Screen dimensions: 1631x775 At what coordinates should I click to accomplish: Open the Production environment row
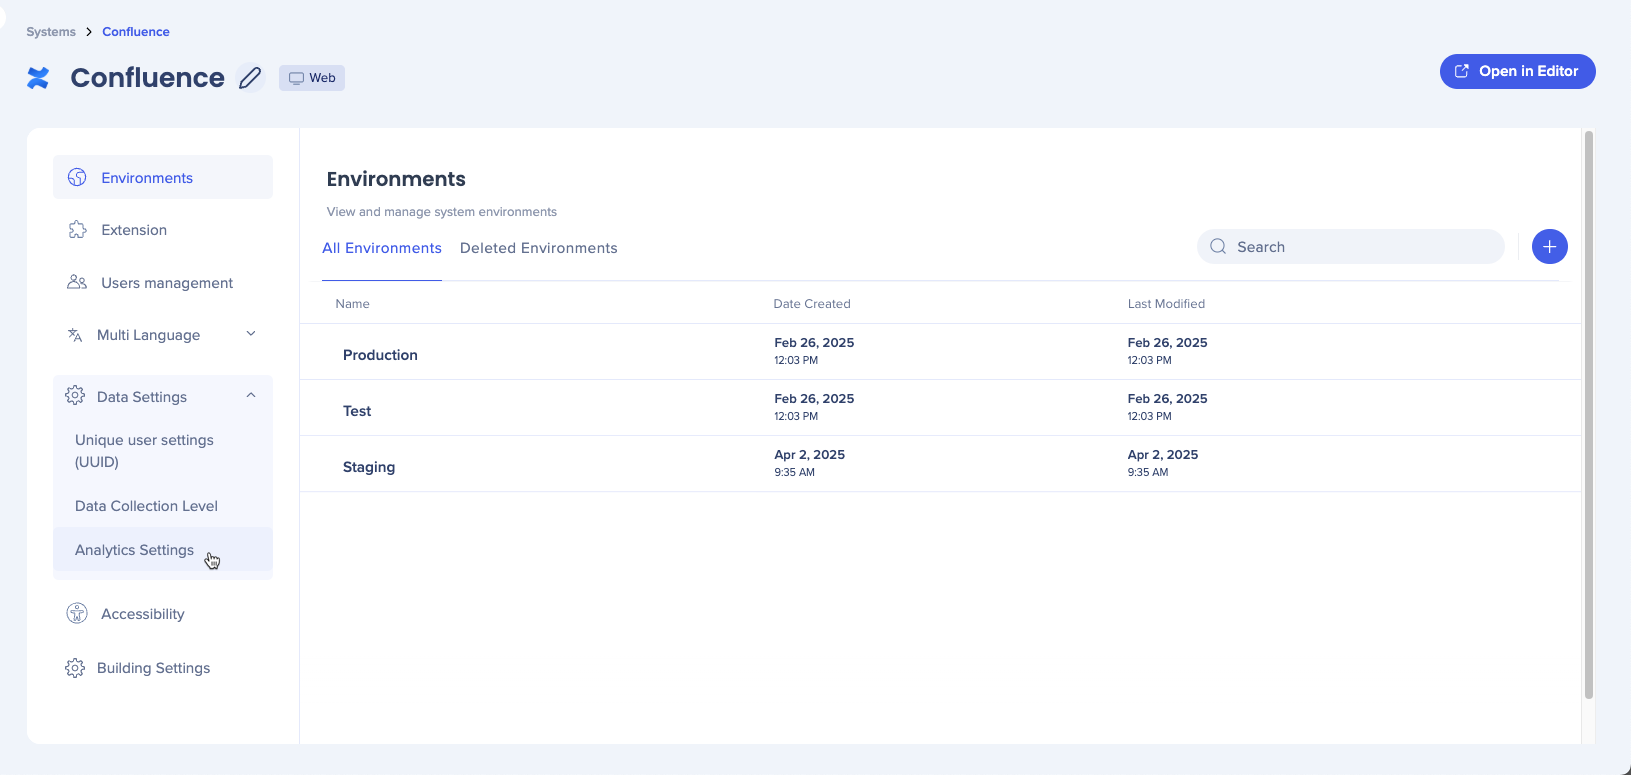pyautogui.click(x=380, y=355)
